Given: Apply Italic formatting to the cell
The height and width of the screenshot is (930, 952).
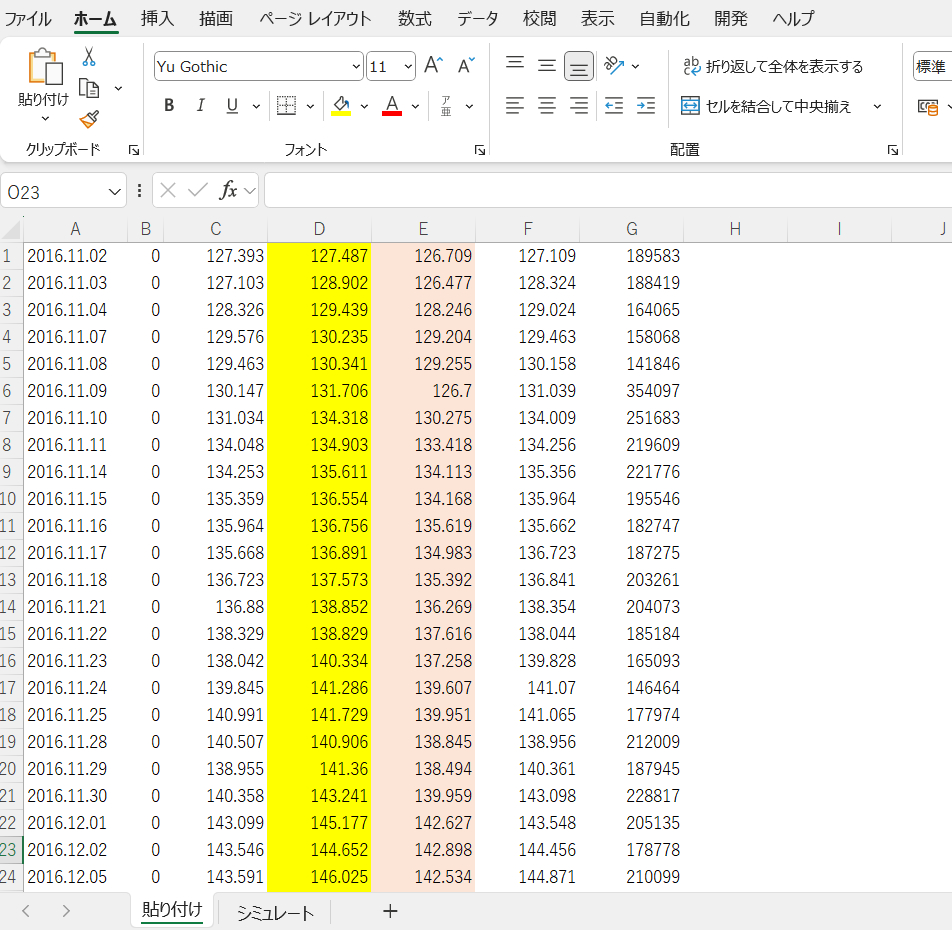Looking at the screenshot, I should tap(201, 104).
